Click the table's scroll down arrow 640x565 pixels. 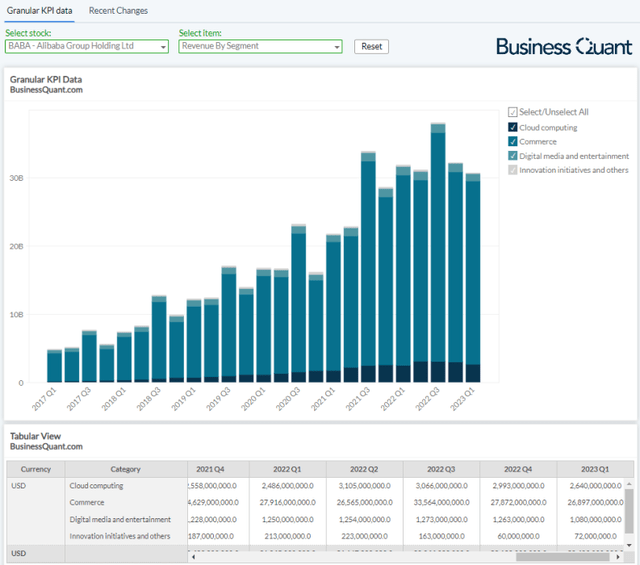629,545
